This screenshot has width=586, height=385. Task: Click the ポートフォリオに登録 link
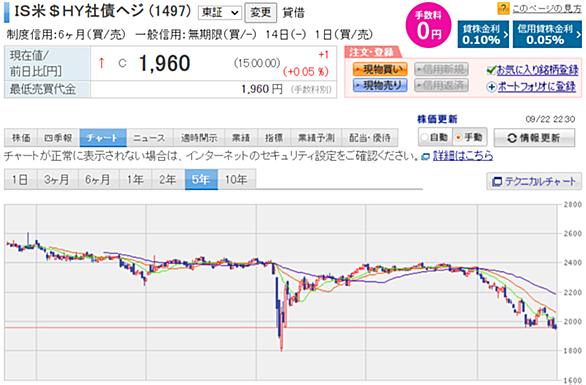pyautogui.click(x=537, y=87)
